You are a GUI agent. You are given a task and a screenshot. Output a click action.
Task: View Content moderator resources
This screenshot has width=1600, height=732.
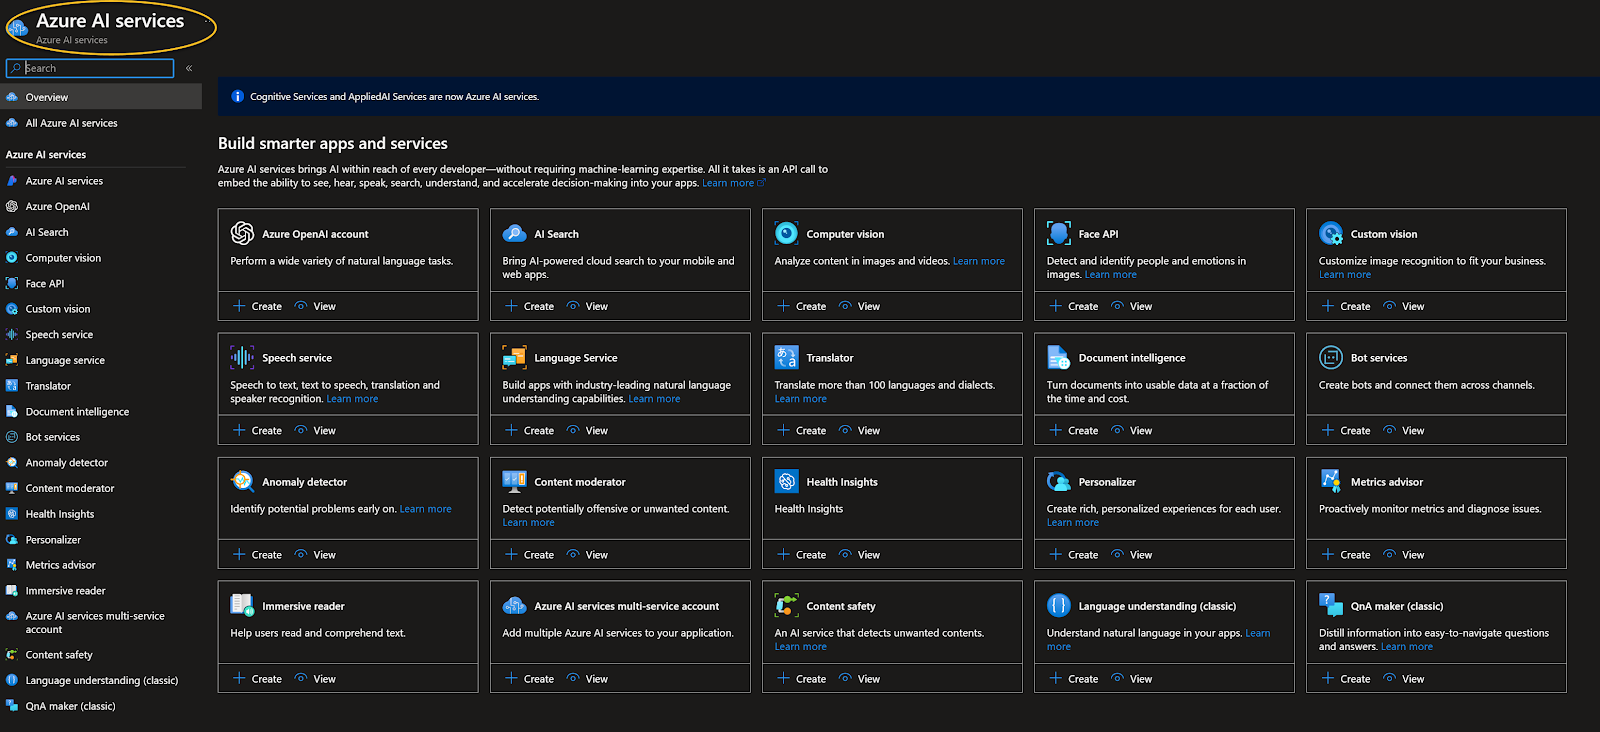pyautogui.click(x=588, y=554)
